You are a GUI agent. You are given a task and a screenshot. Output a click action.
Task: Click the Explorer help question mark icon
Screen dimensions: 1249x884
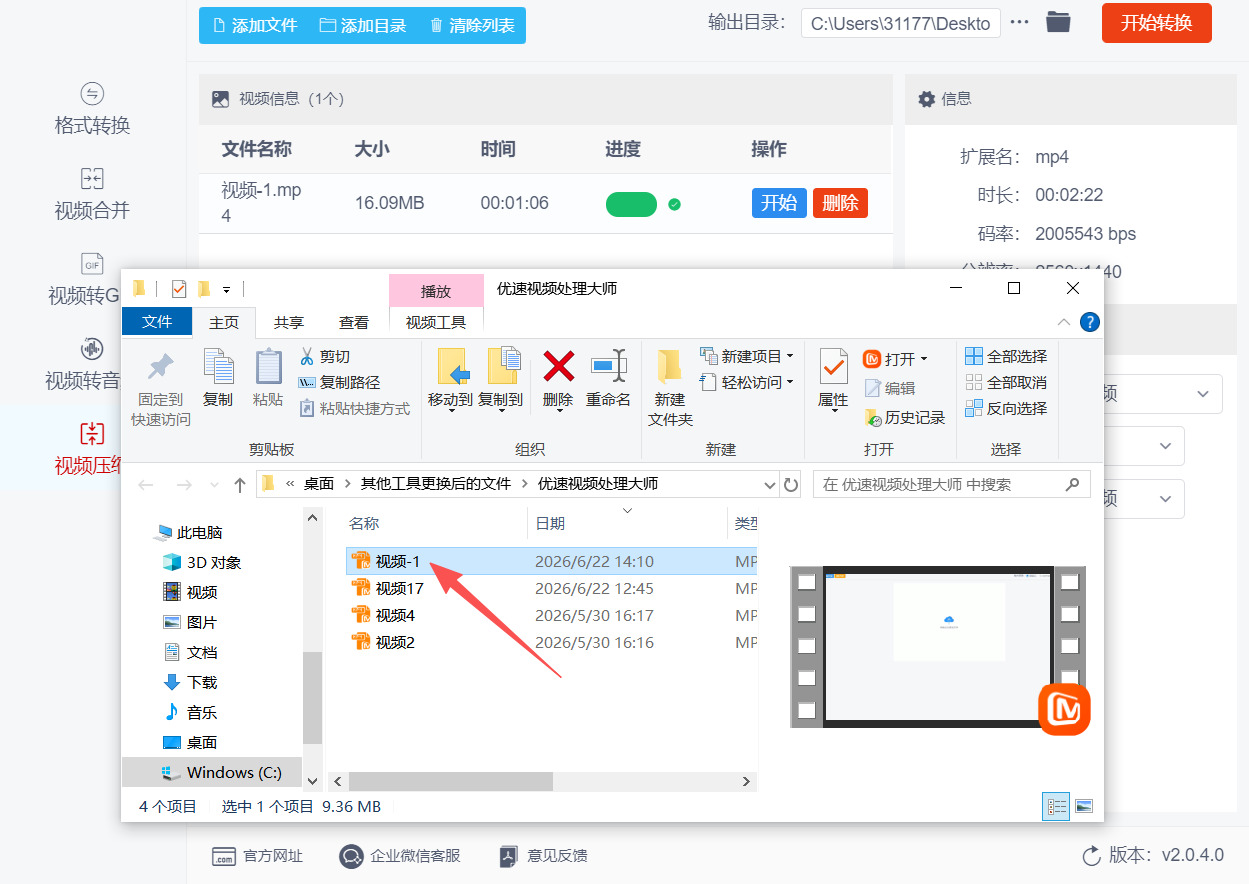tap(1090, 322)
